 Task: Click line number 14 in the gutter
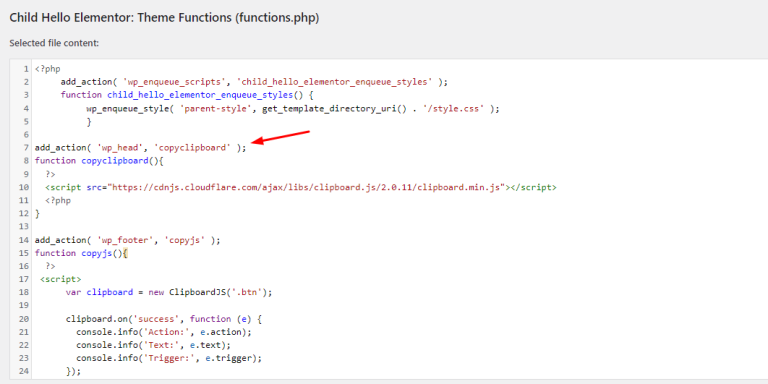point(24,240)
